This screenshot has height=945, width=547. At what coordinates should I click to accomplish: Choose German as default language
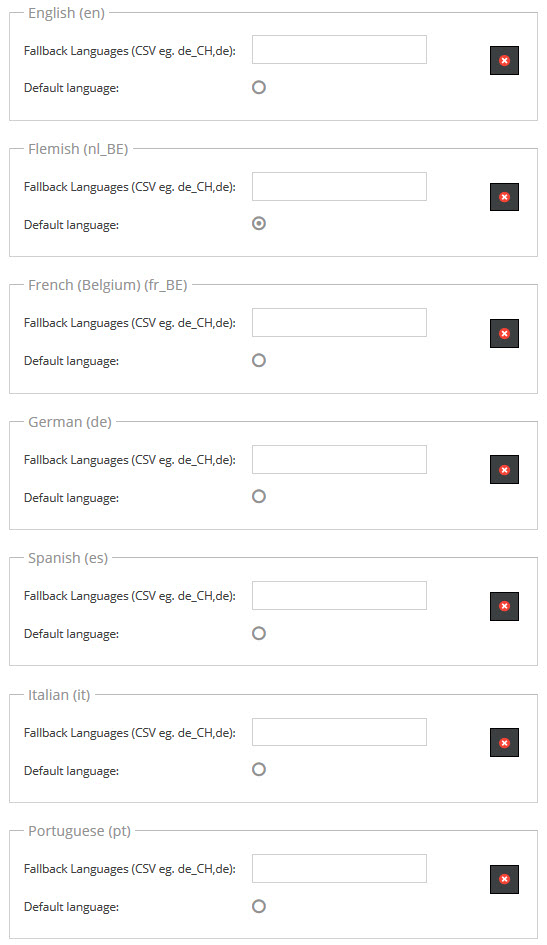[259, 497]
